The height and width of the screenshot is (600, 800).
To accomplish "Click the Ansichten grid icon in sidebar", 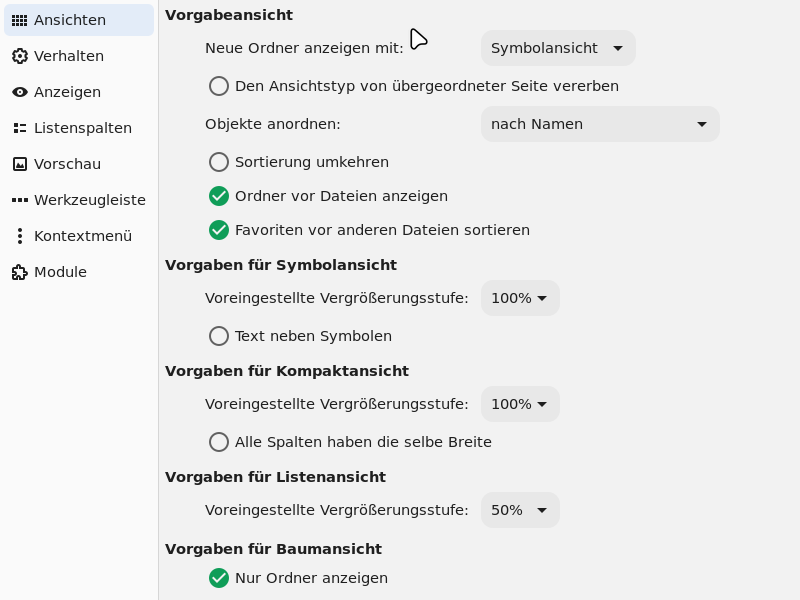I will (19, 20).
